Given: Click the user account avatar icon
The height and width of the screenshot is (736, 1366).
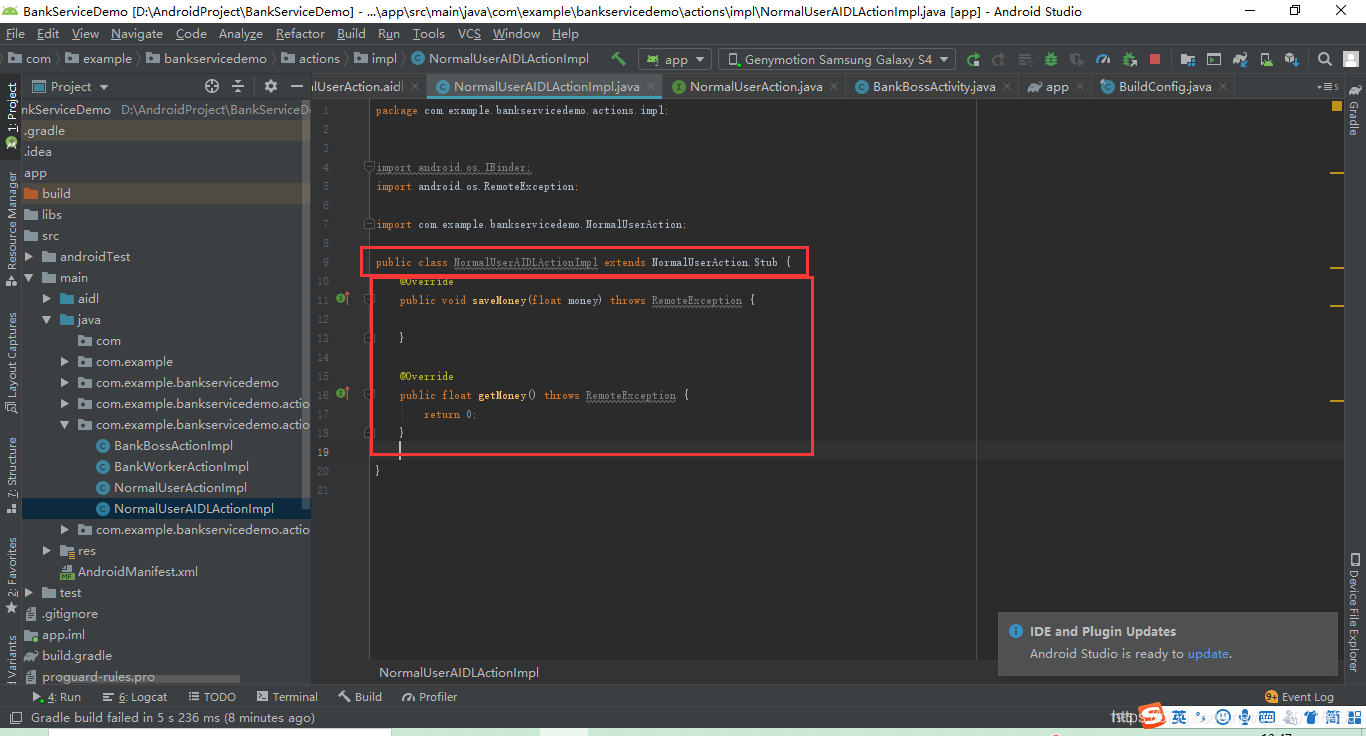Looking at the screenshot, I should click(x=1351, y=59).
